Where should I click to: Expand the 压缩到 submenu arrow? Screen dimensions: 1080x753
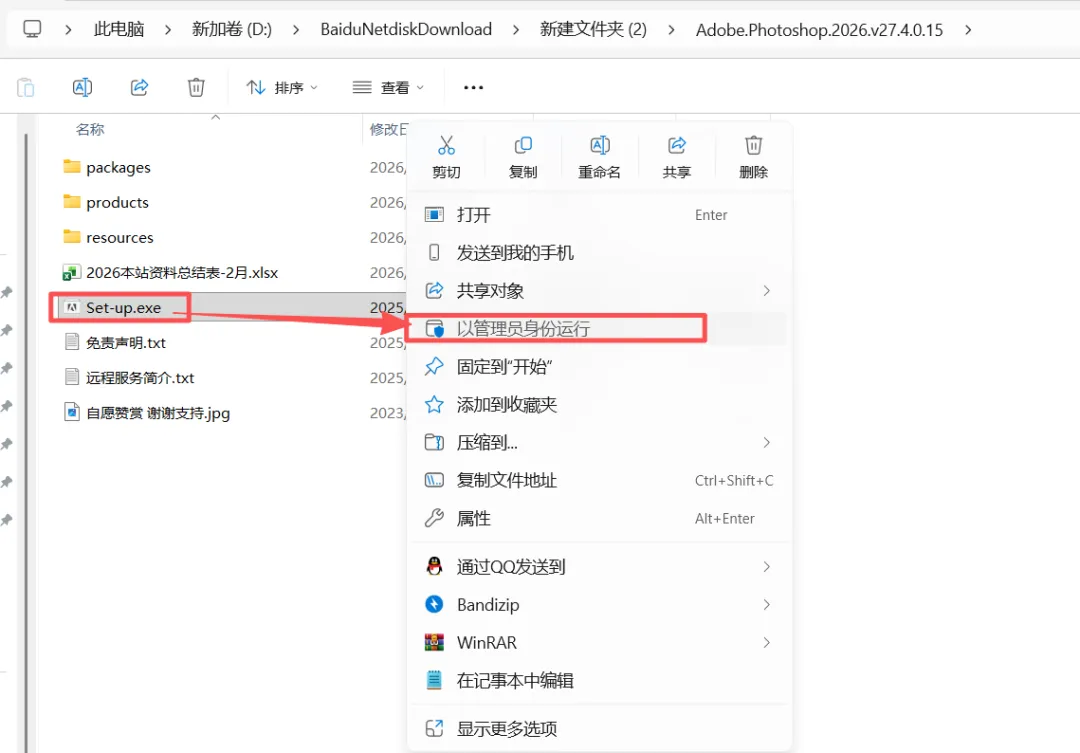click(767, 442)
